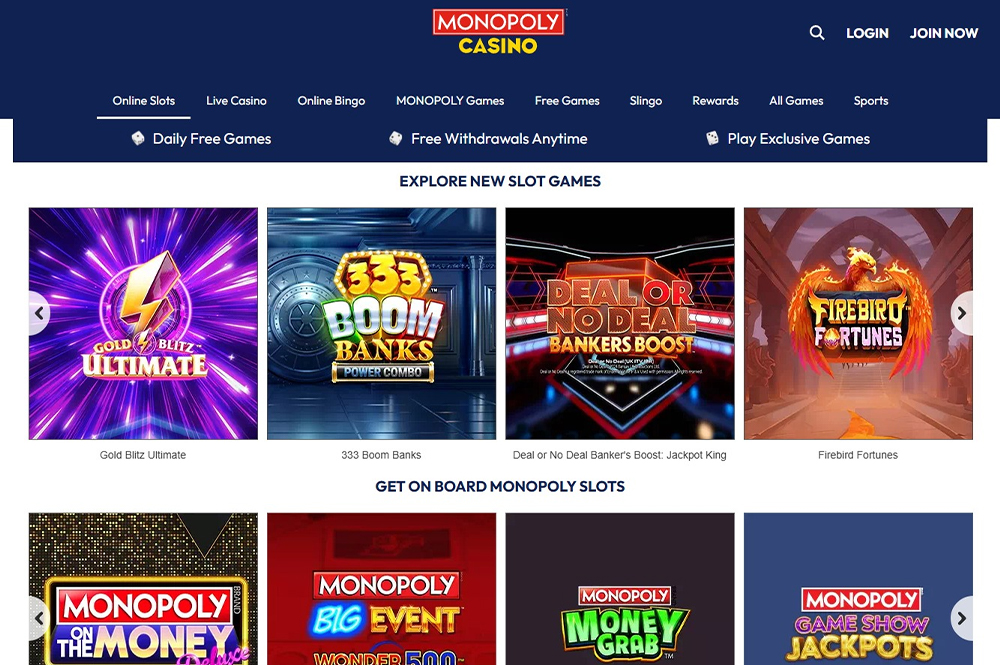Click the Monopoly Casino logo
Image resolution: width=1000 pixels, height=665 pixels.
pos(499,31)
